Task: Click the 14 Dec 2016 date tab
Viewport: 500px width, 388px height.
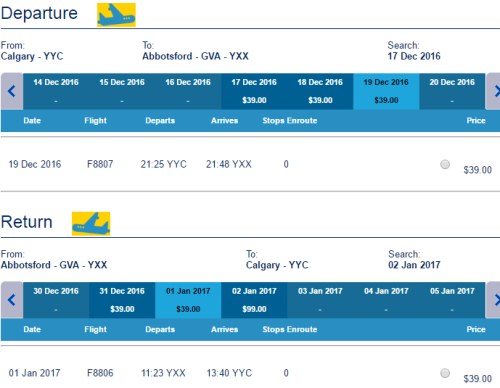Action: pyautogui.click(x=56, y=91)
